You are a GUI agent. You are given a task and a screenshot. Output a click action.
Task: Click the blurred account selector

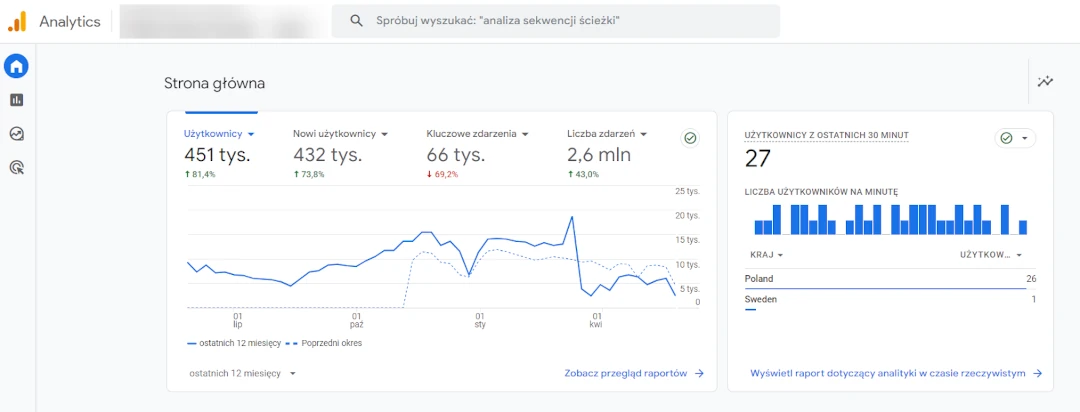point(219,21)
